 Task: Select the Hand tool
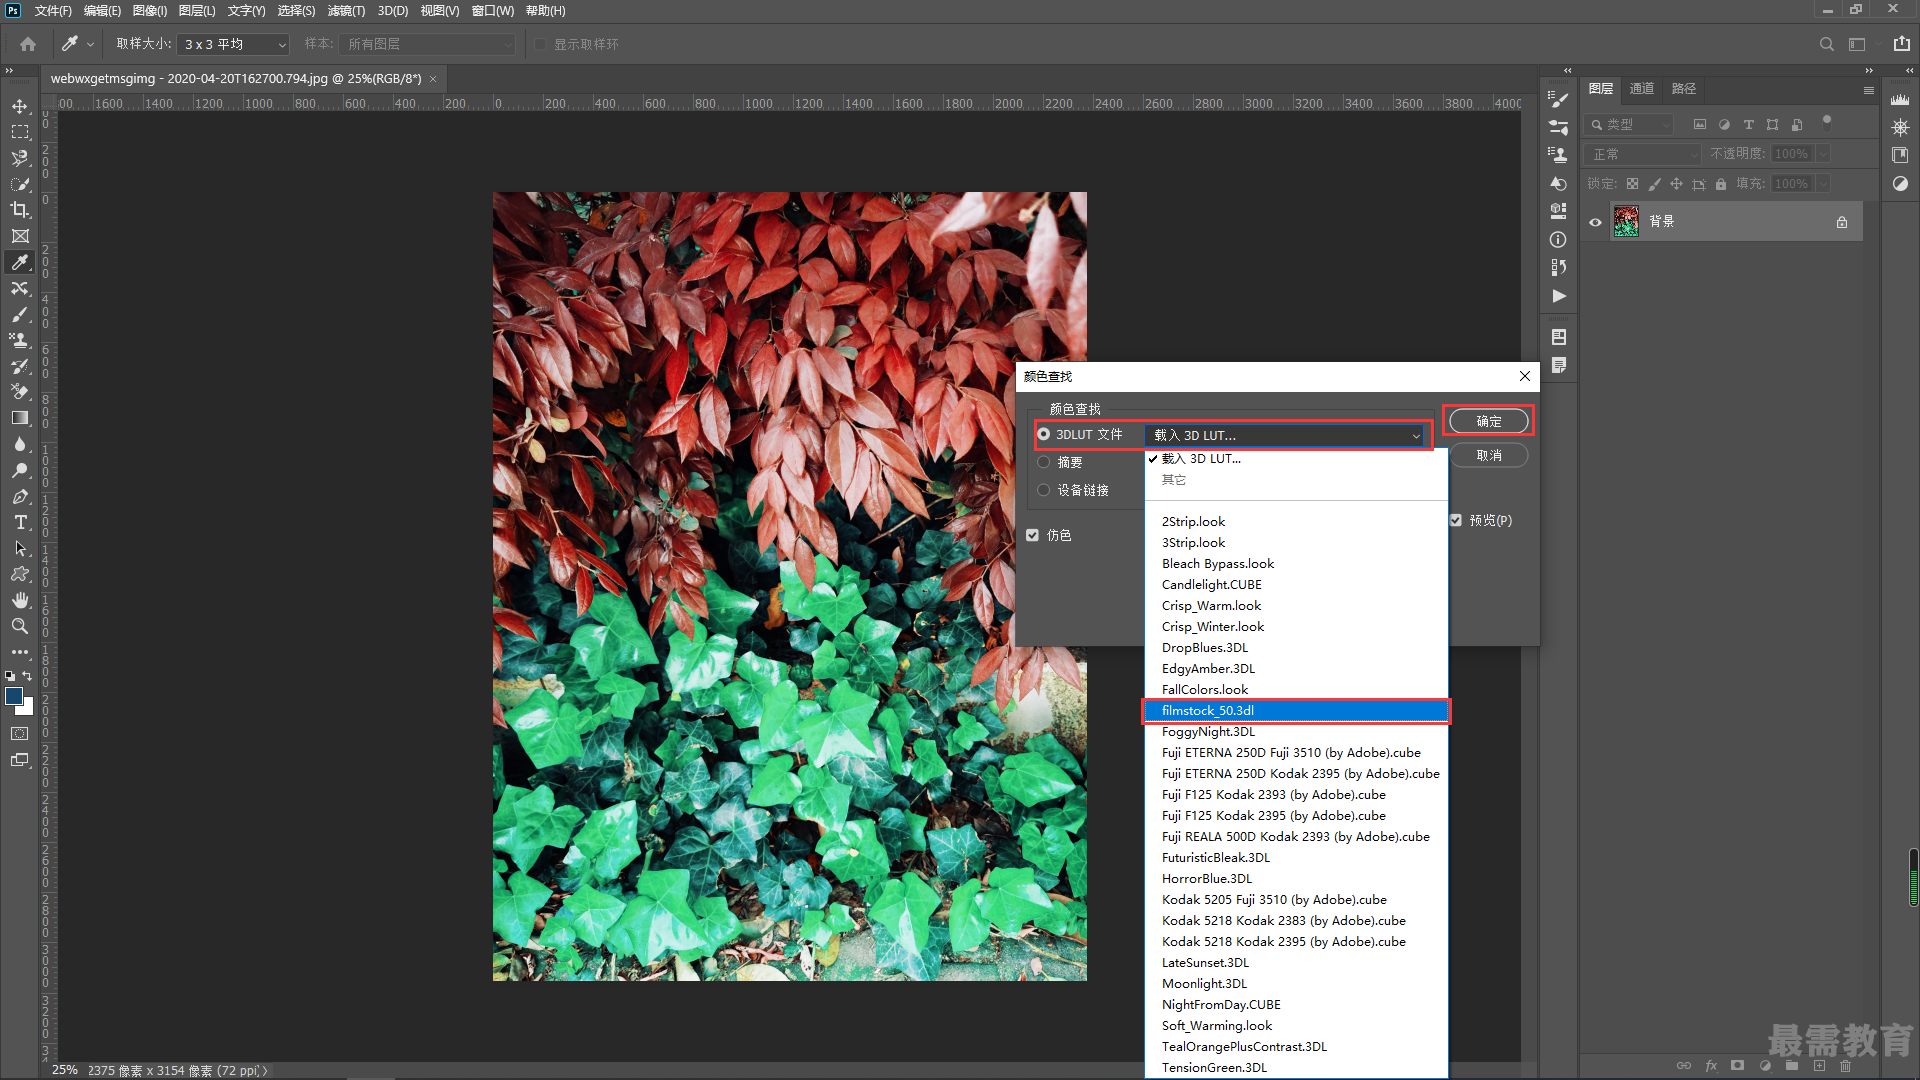[x=20, y=600]
